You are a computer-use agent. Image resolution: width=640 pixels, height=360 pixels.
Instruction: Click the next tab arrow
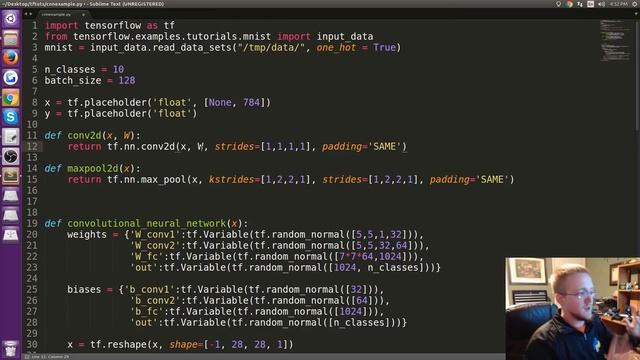click(30, 14)
